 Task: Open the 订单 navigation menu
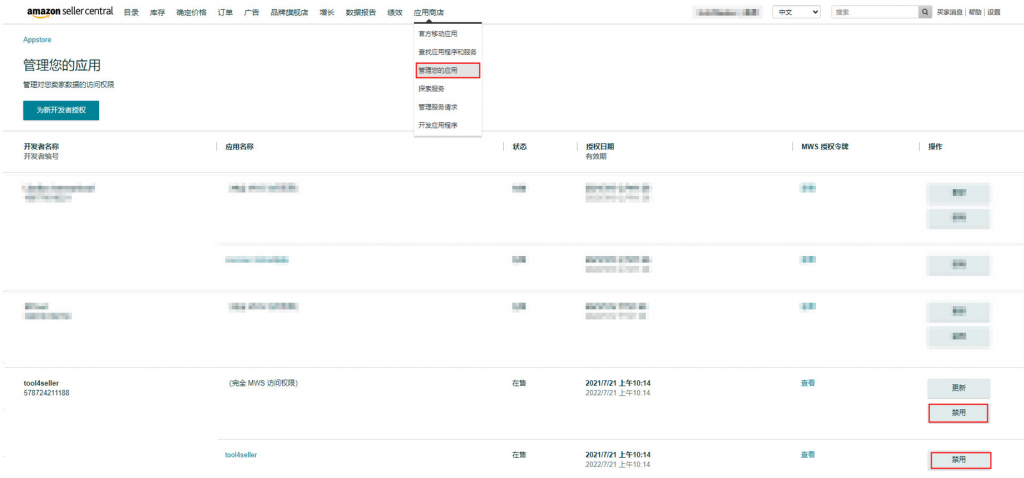(225, 12)
